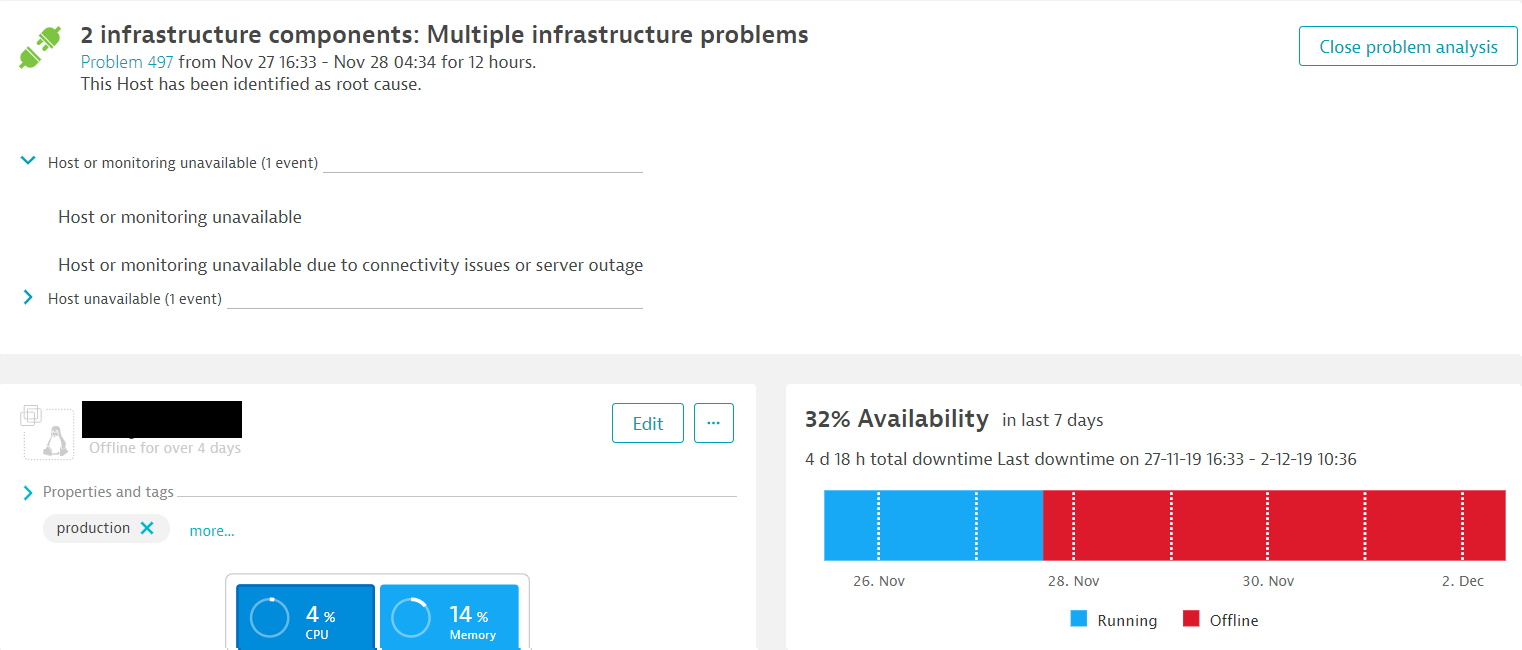This screenshot has width=1522, height=650.
Task: Expand the Host unavailable event section
Action: click(x=28, y=297)
